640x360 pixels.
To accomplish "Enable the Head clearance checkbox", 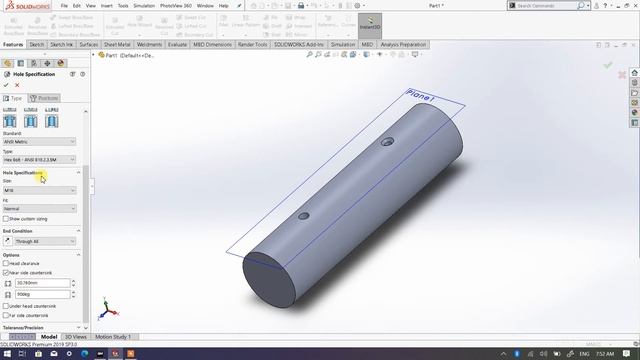I will click(x=6, y=263).
